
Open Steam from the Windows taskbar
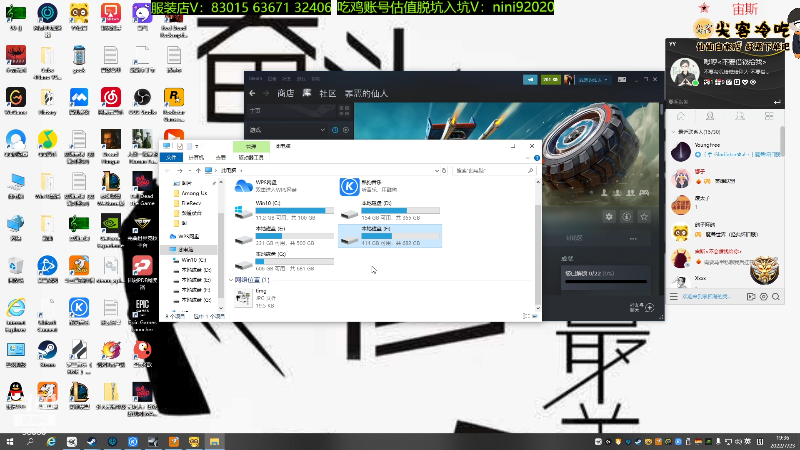(x=91, y=442)
